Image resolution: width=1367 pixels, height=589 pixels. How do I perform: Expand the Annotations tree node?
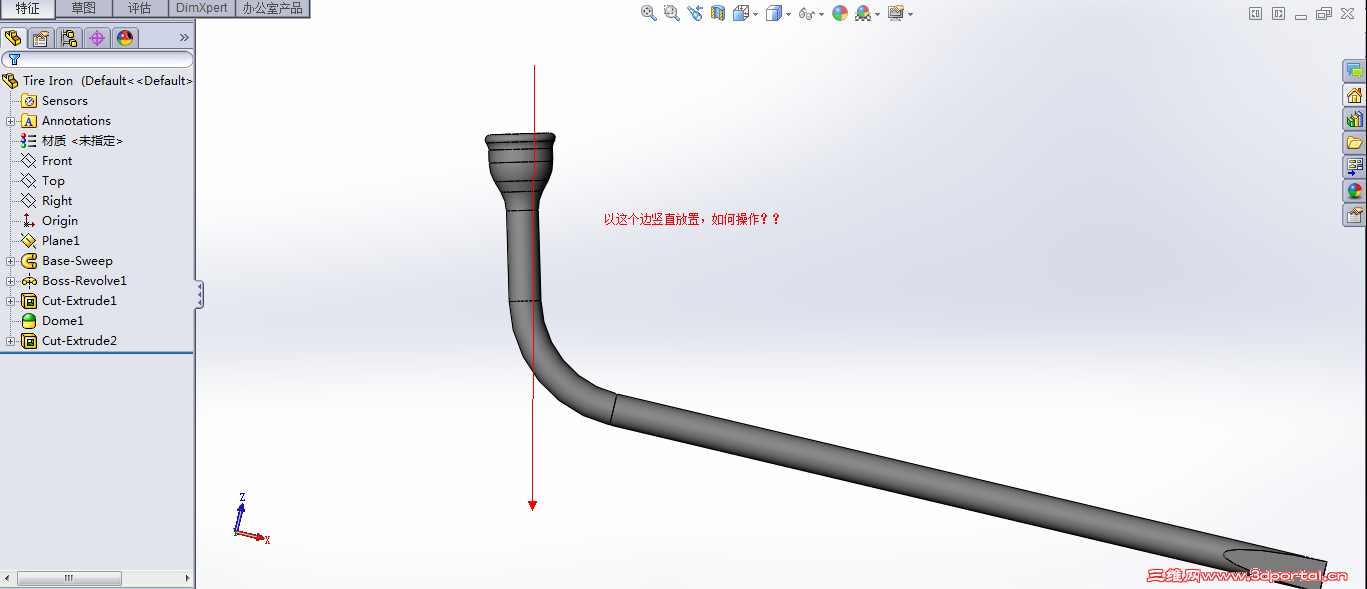click(x=10, y=121)
